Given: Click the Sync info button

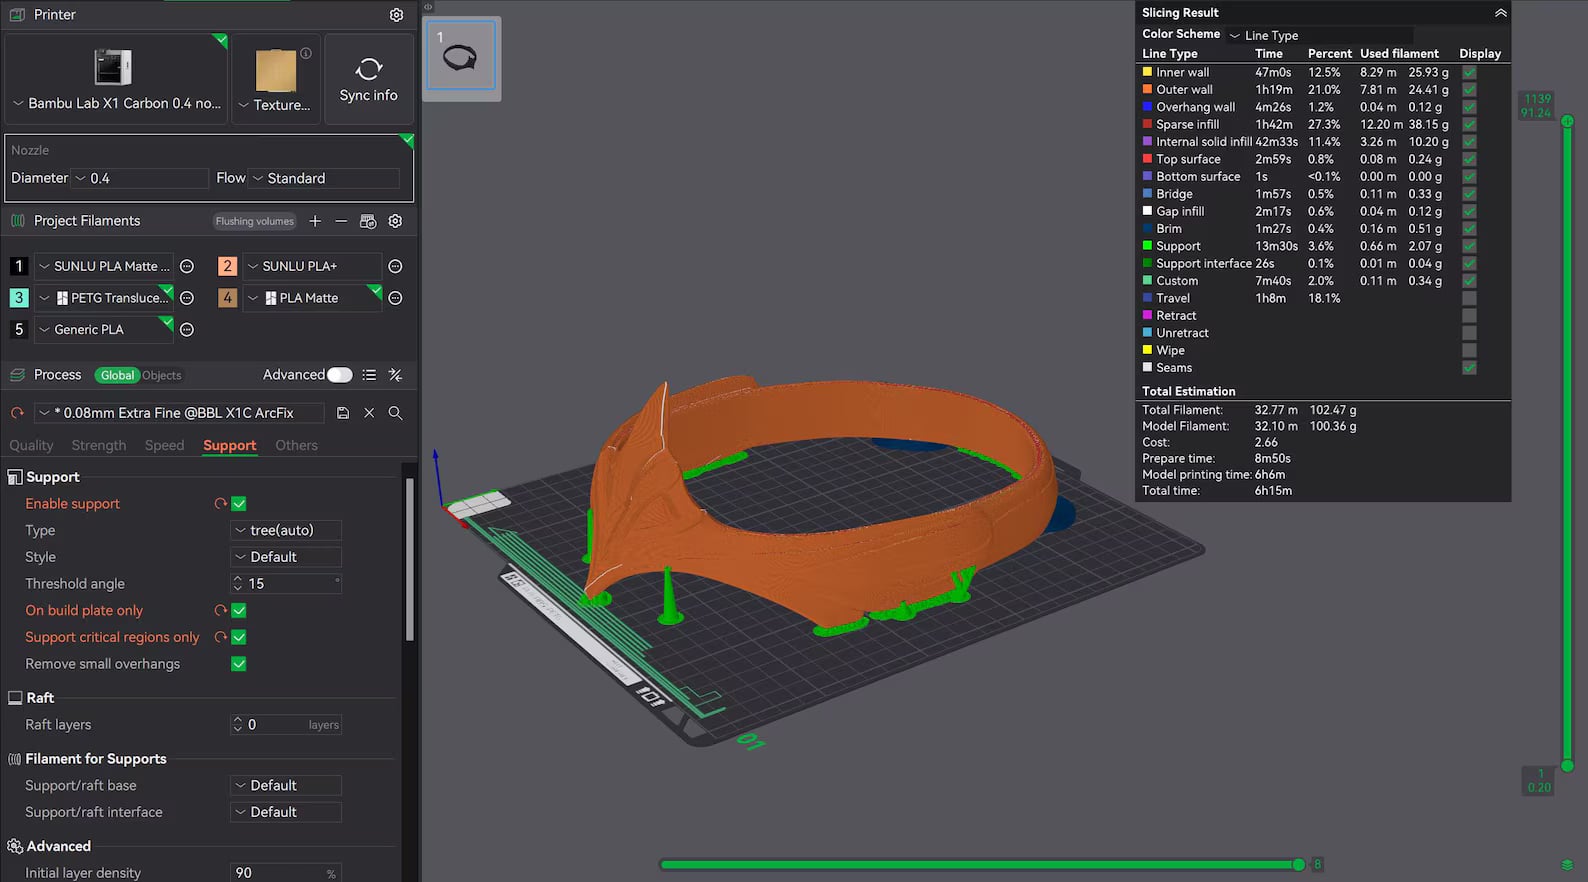Looking at the screenshot, I should coord(368,79).
